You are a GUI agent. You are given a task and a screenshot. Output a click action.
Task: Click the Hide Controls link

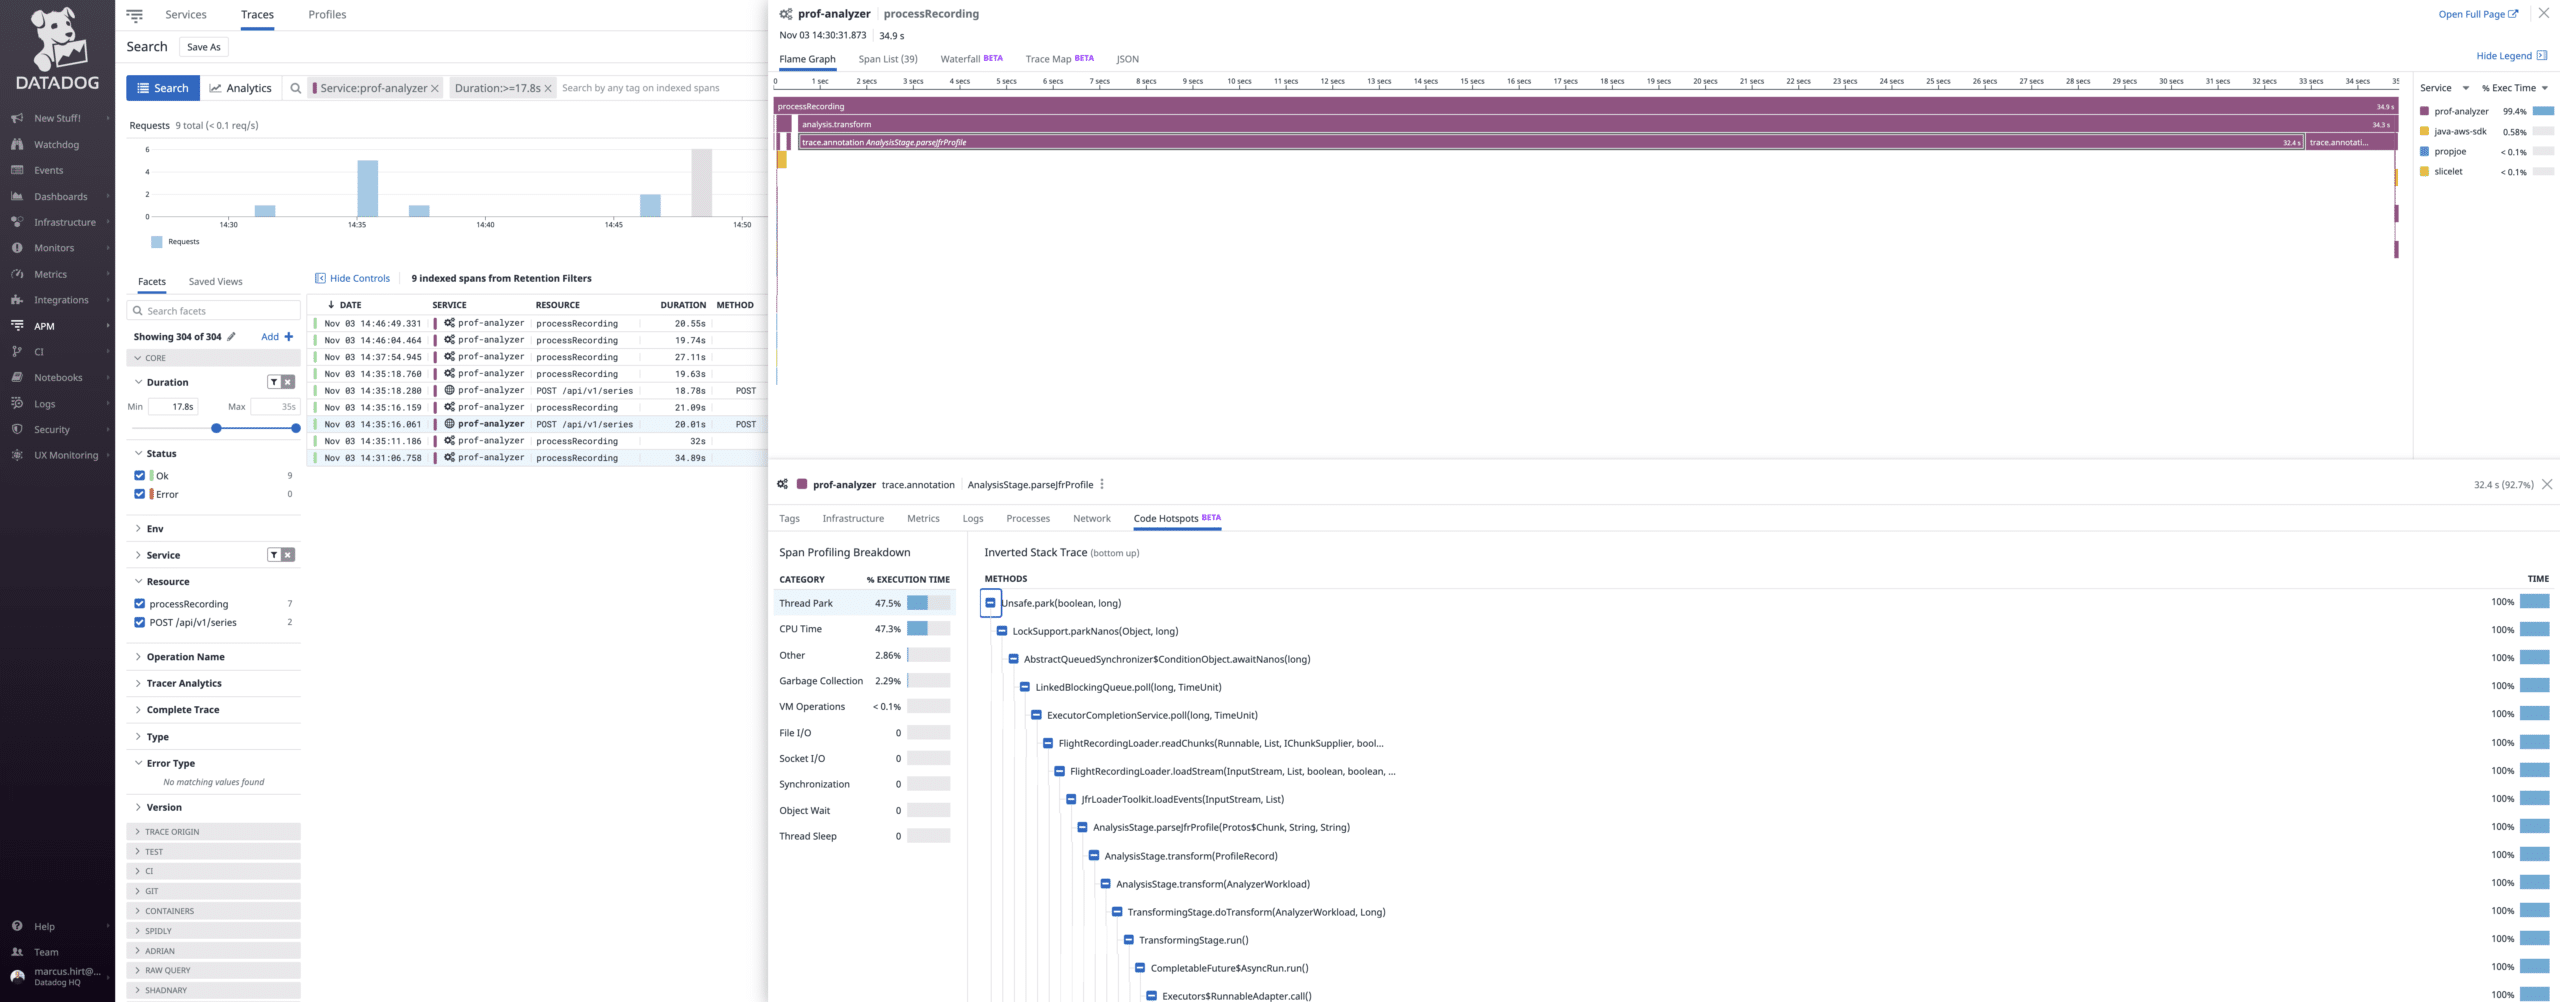pyautogui.click(x=352, y=279)
